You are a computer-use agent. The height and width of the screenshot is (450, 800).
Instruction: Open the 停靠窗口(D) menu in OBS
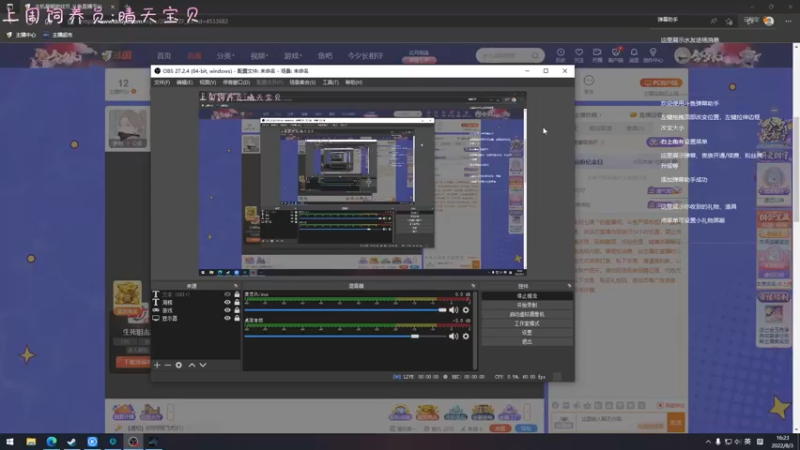(236, 82)
